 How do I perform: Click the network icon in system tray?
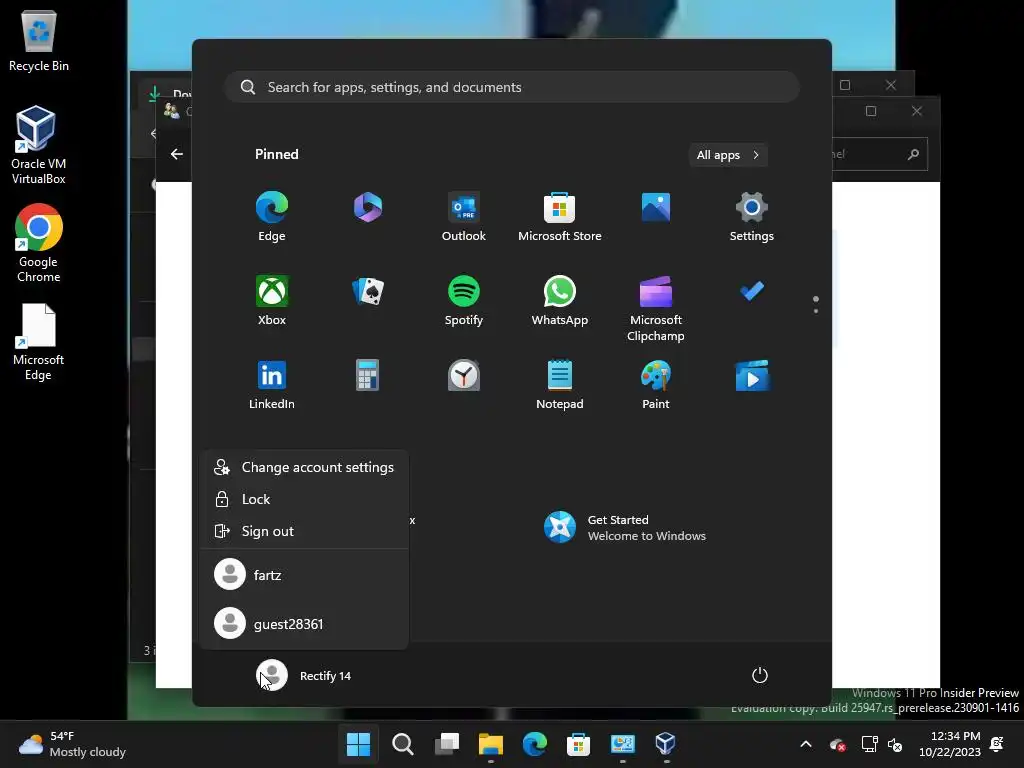pyautogui.click(x=869, y=744)
